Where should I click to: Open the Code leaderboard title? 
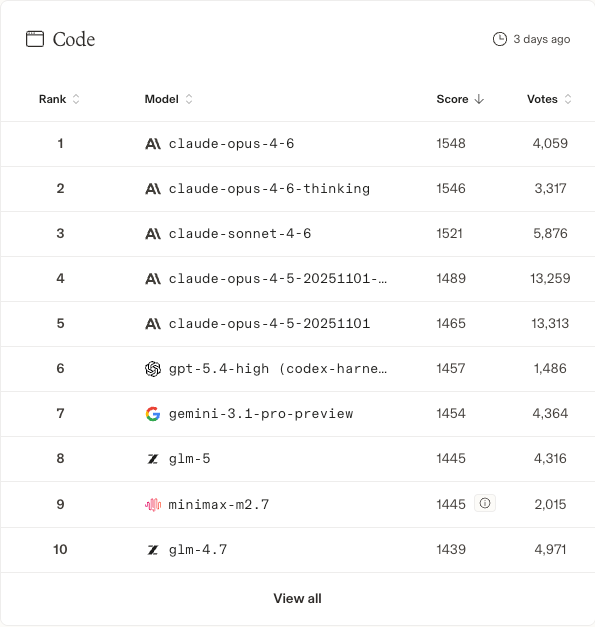pos(74,39)
